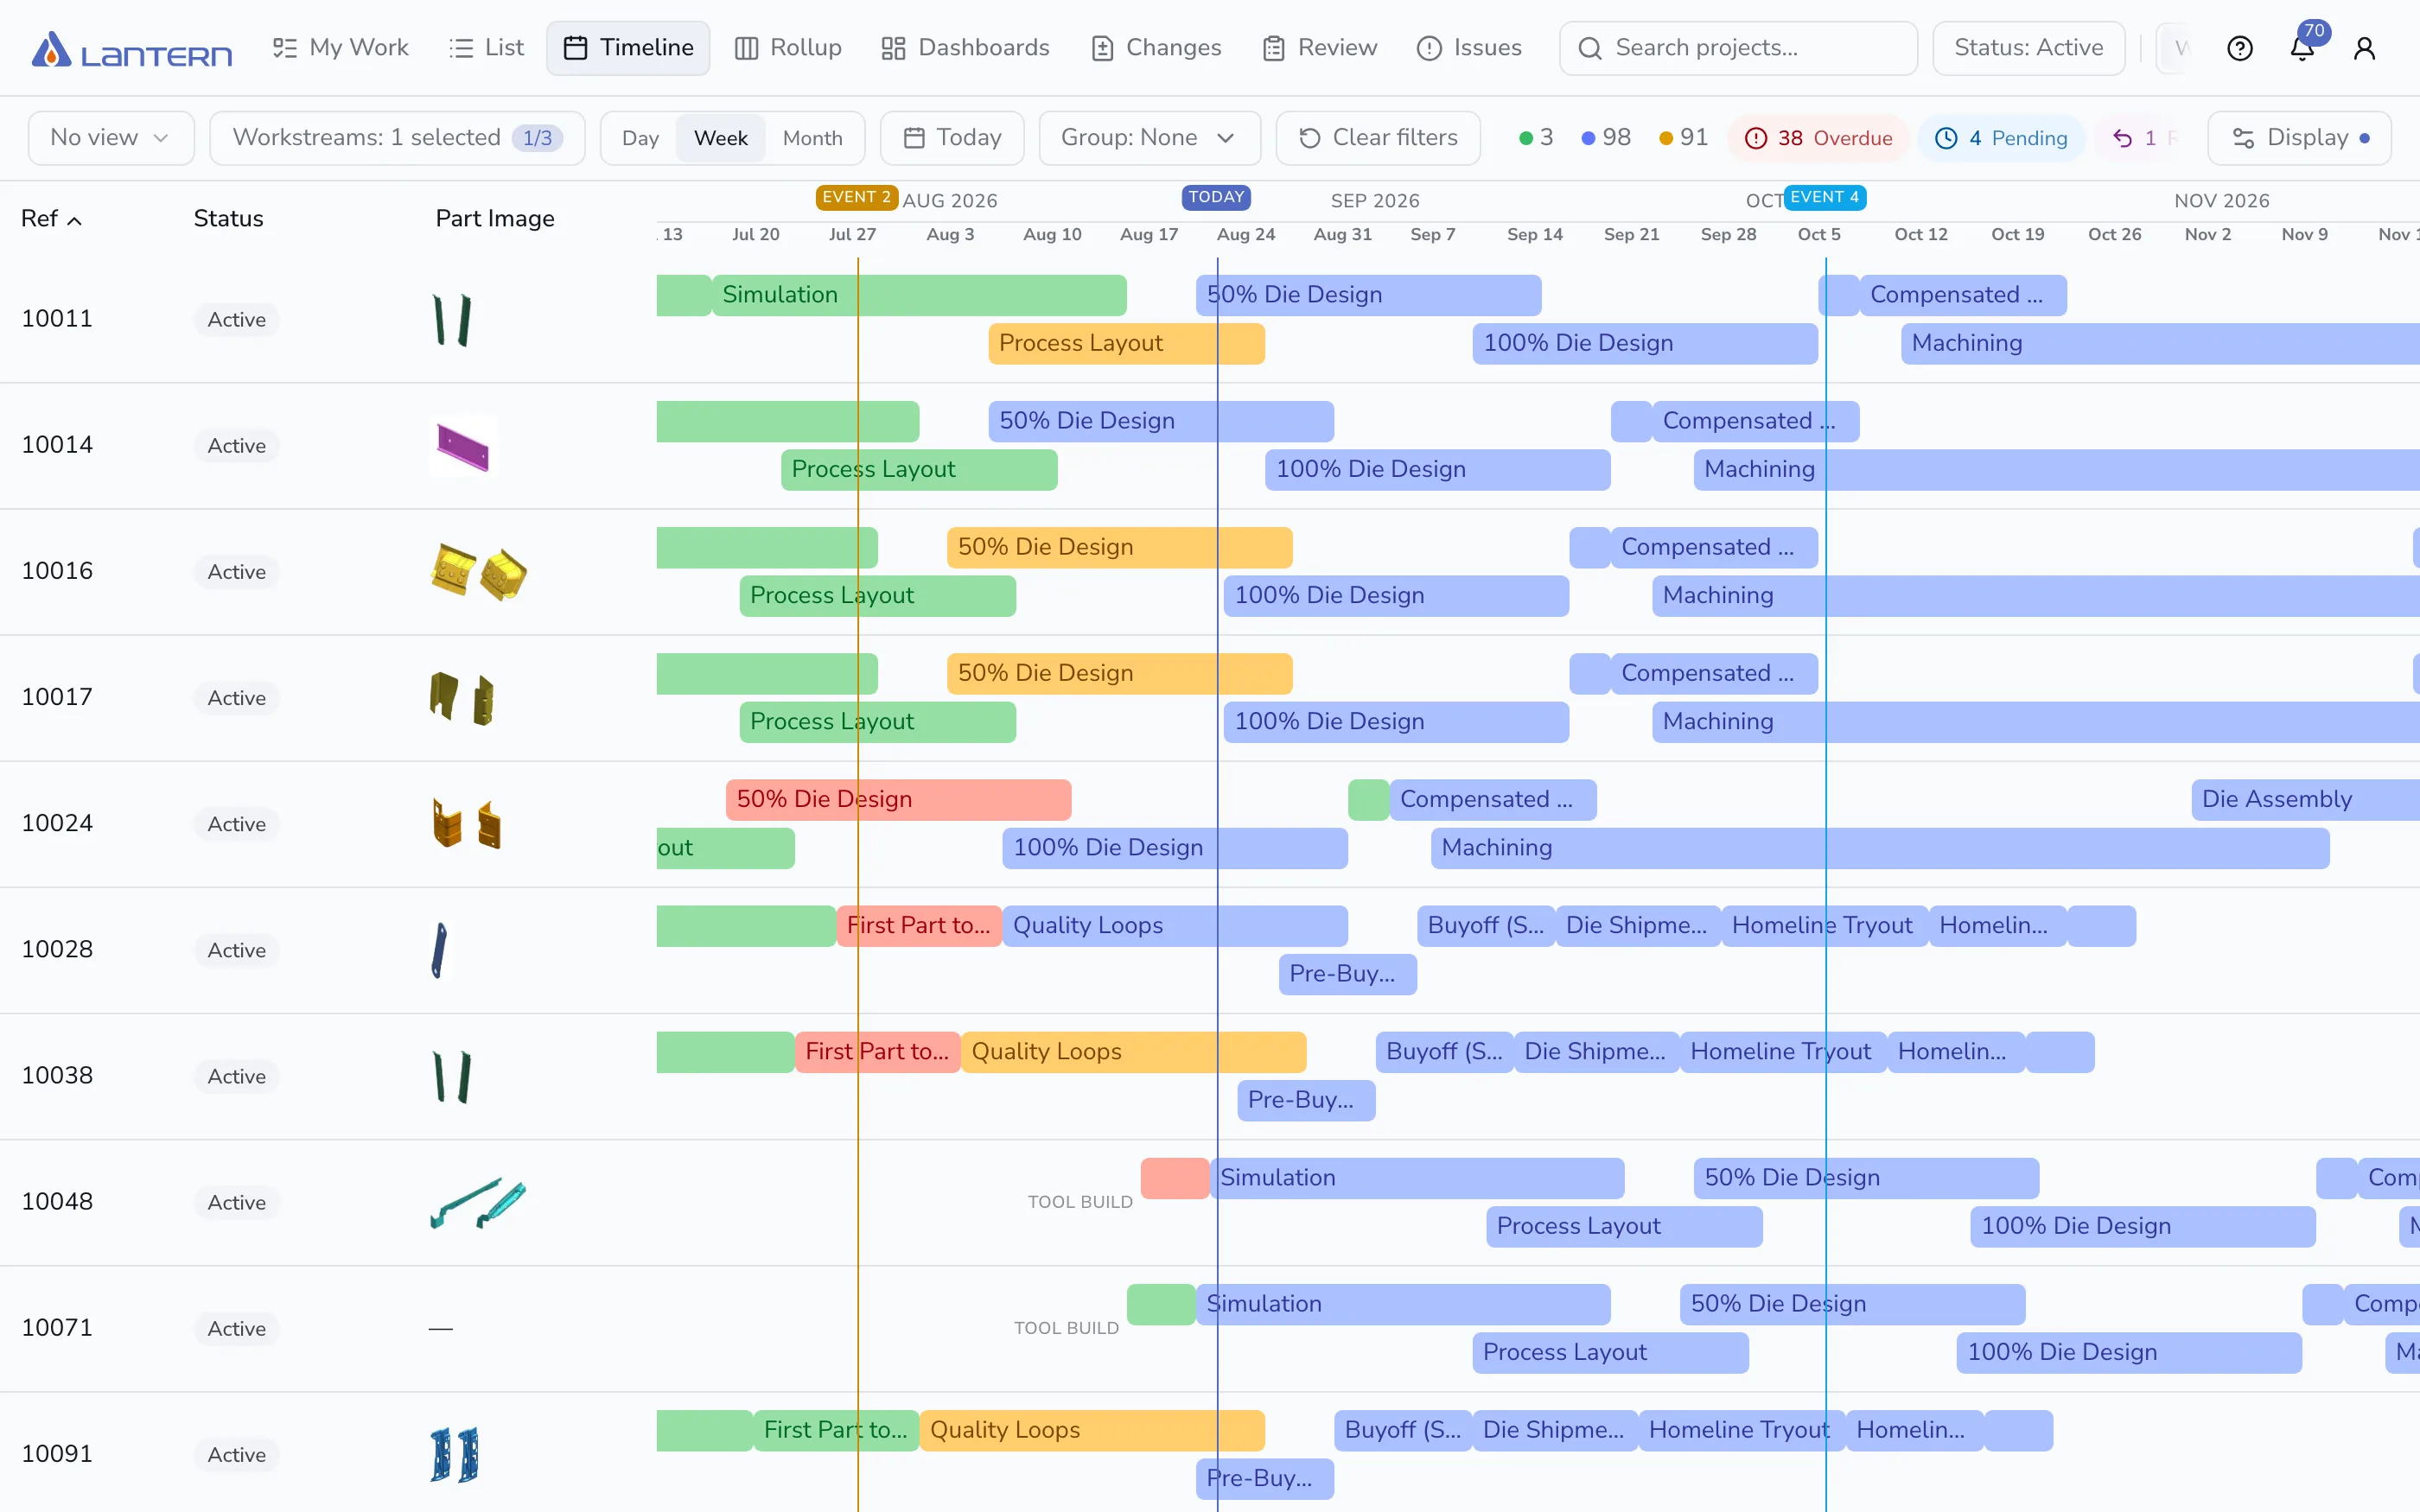Open the Display options menu
The height and width of the screenshot is (1512, 2420).
[x=2299, y=138]
